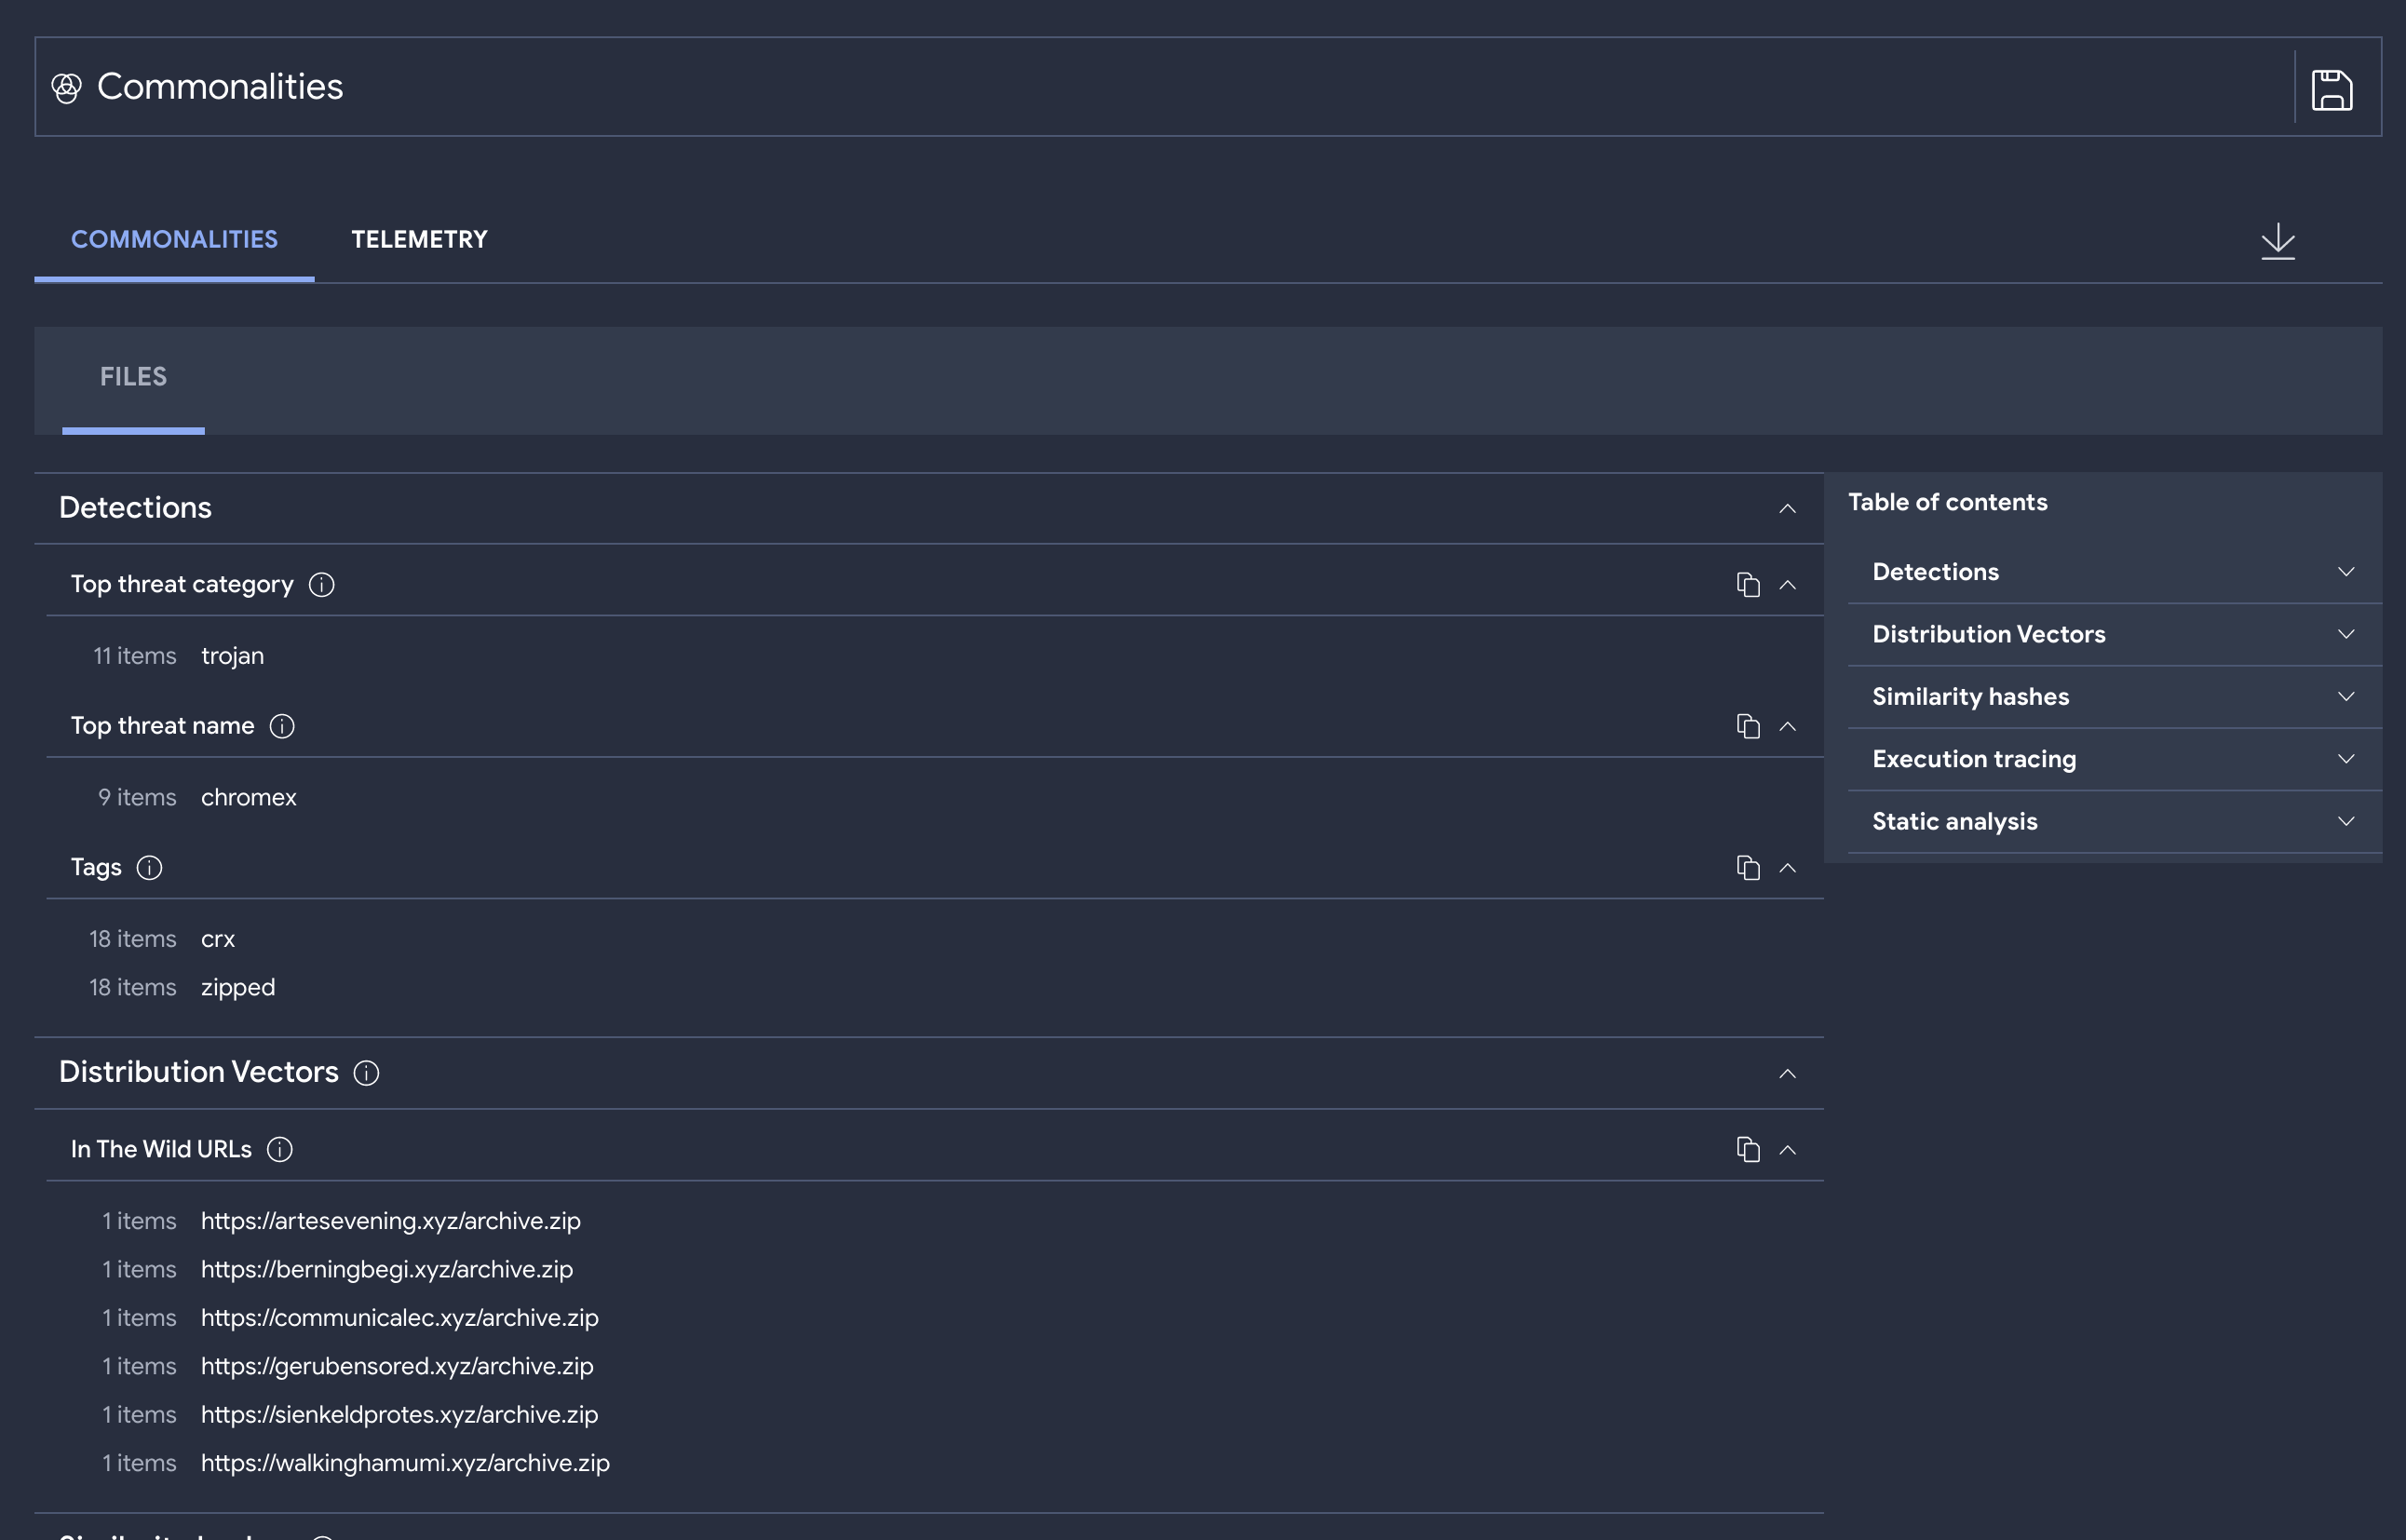Click info icon next to Tags
The height and width of the screenshot is (1540, 2406).
(149, 868)
